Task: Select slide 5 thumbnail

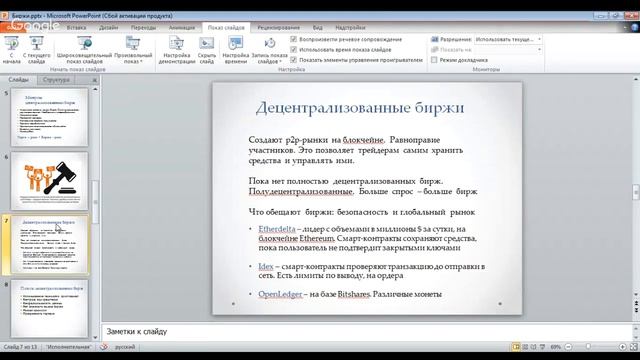Action: click(x=49, y=118)
